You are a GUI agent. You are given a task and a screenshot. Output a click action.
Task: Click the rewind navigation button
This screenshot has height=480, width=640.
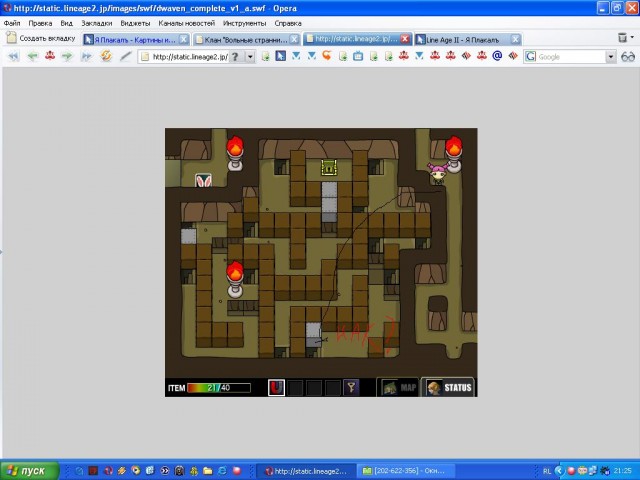coord(13,56)
